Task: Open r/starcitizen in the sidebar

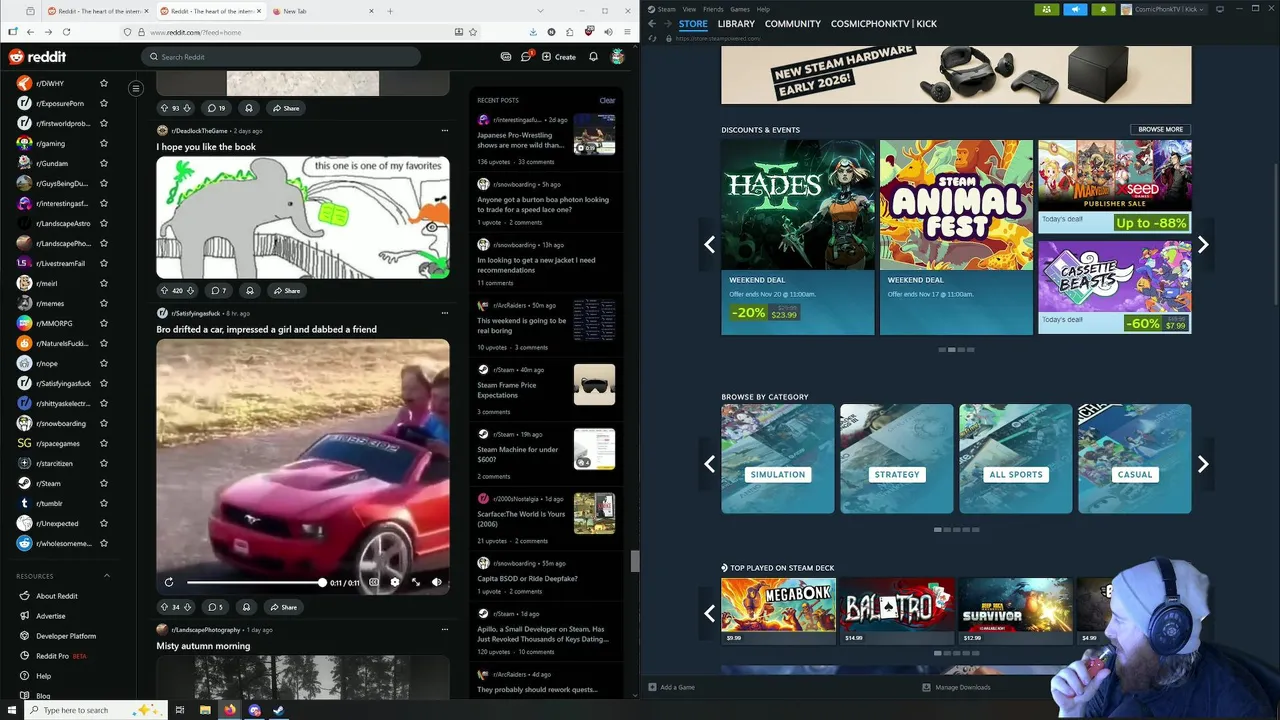Action: click(60, 463)
